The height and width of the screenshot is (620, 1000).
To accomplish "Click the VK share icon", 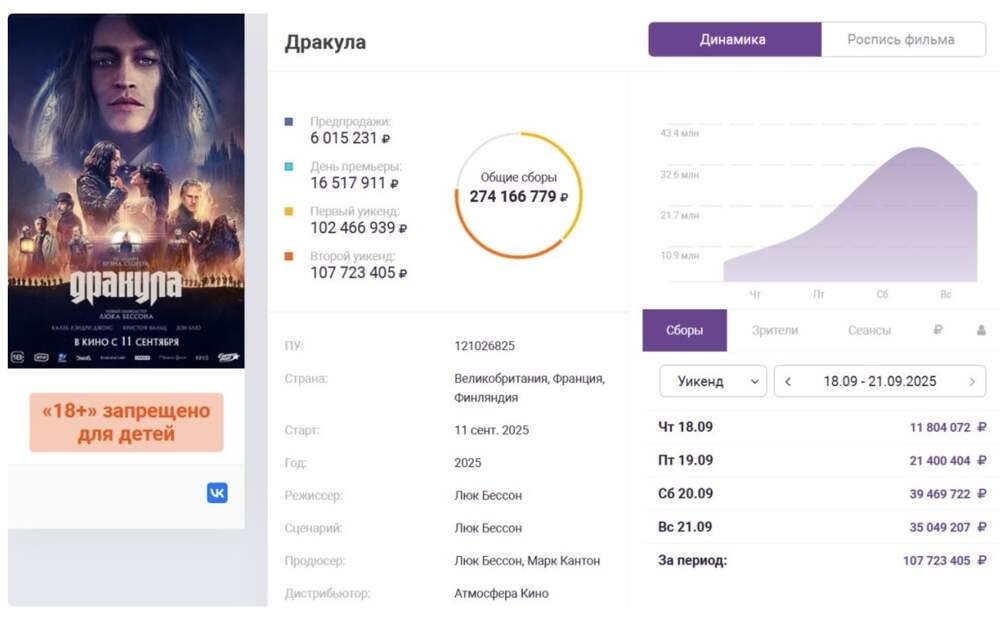I will tap(217, 492).
